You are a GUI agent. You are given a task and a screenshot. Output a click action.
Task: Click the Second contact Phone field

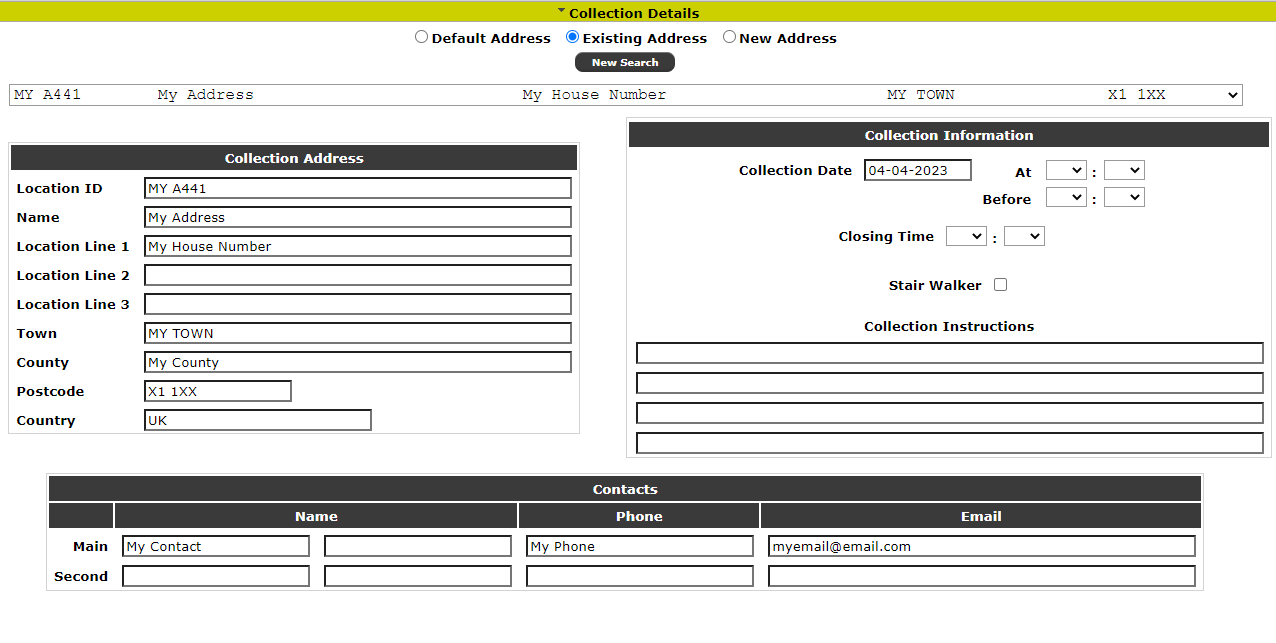point(640,576)
